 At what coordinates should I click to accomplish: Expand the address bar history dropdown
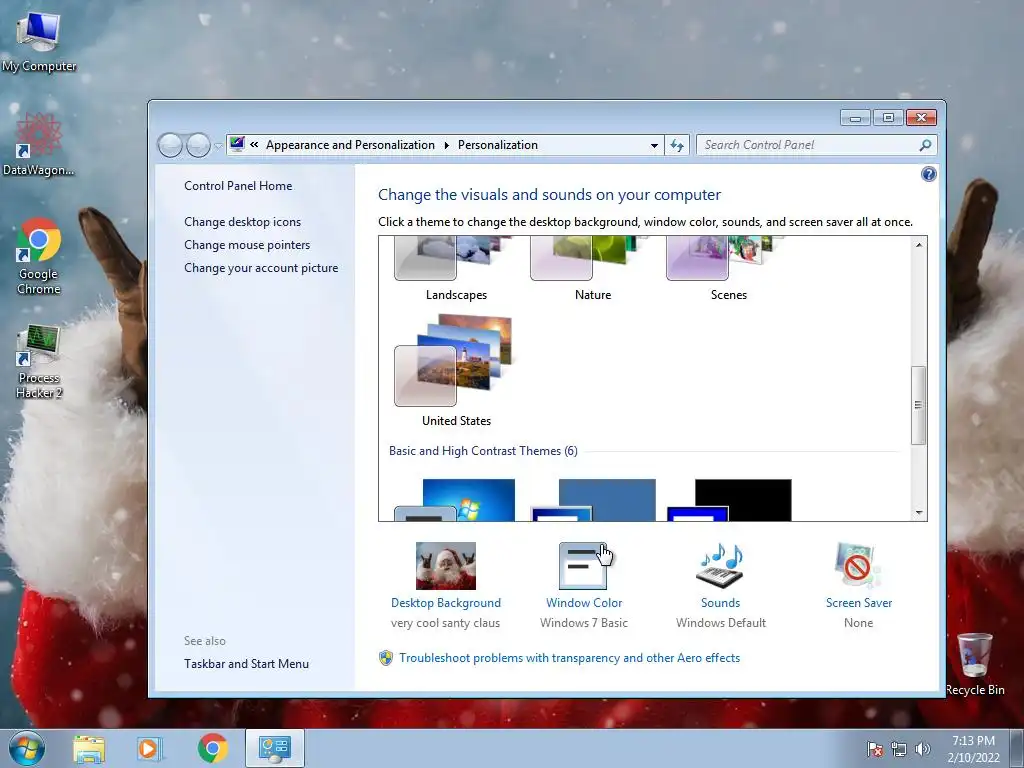click(654, 145)
